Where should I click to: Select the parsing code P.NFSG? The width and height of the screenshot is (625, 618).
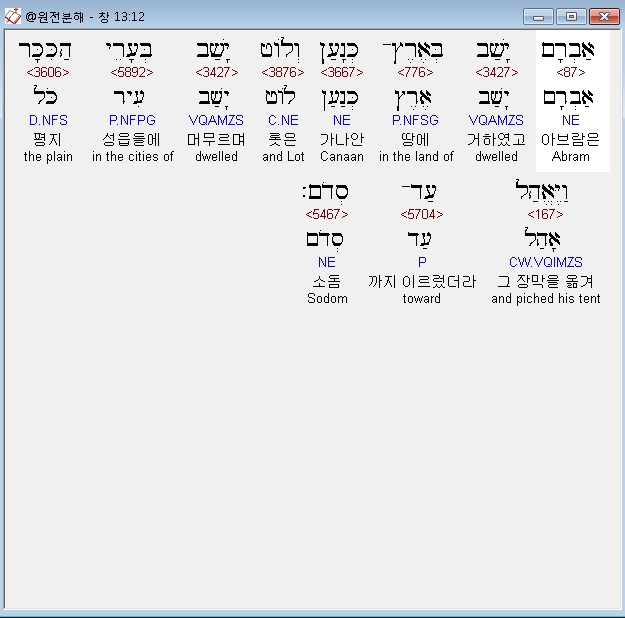[415, 120]
